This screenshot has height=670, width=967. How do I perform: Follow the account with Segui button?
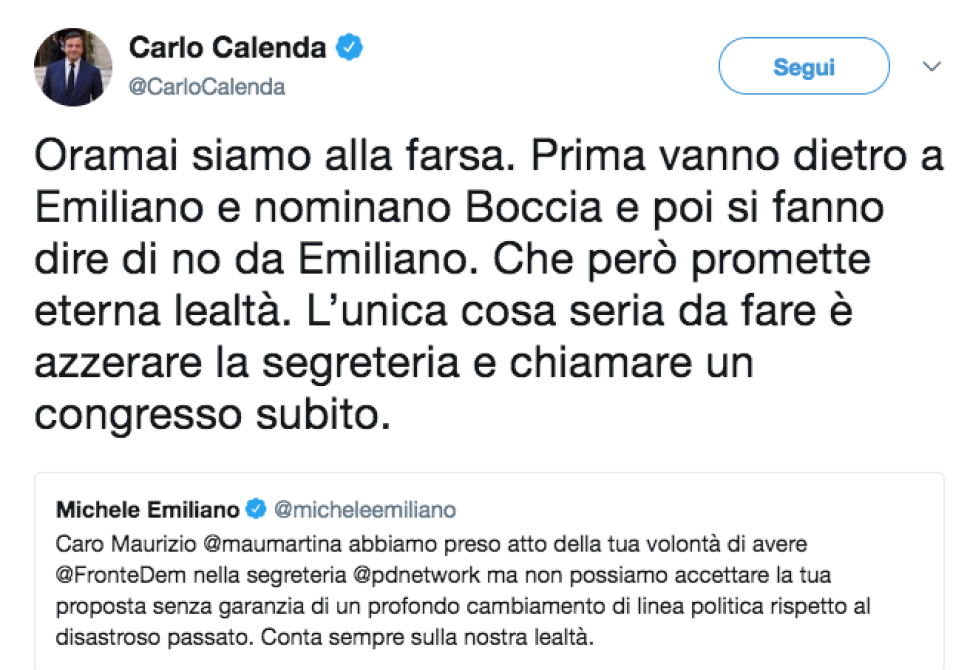click(x=804, y=66)
